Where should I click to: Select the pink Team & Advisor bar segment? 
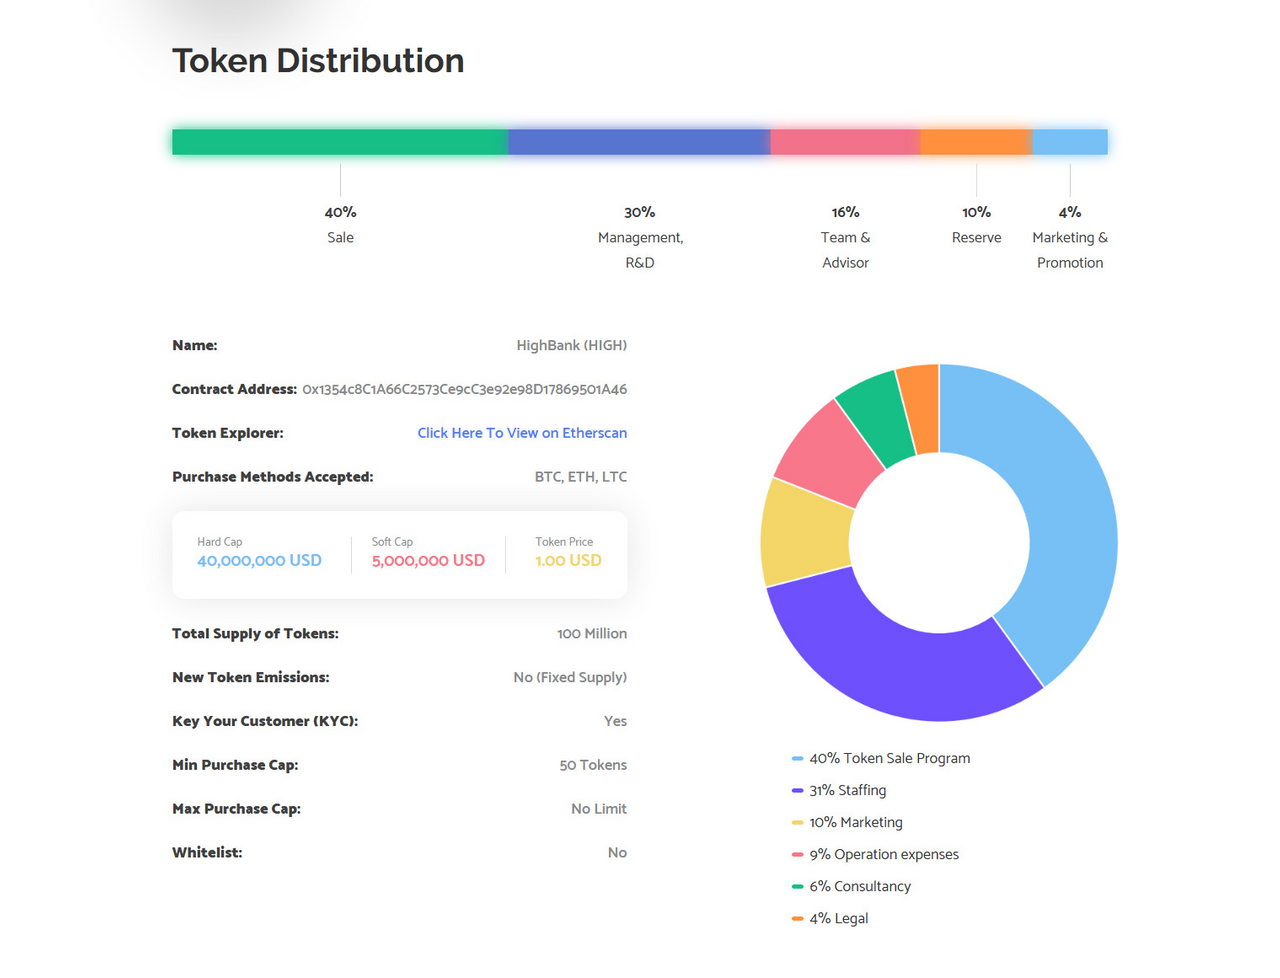(845, 142)
